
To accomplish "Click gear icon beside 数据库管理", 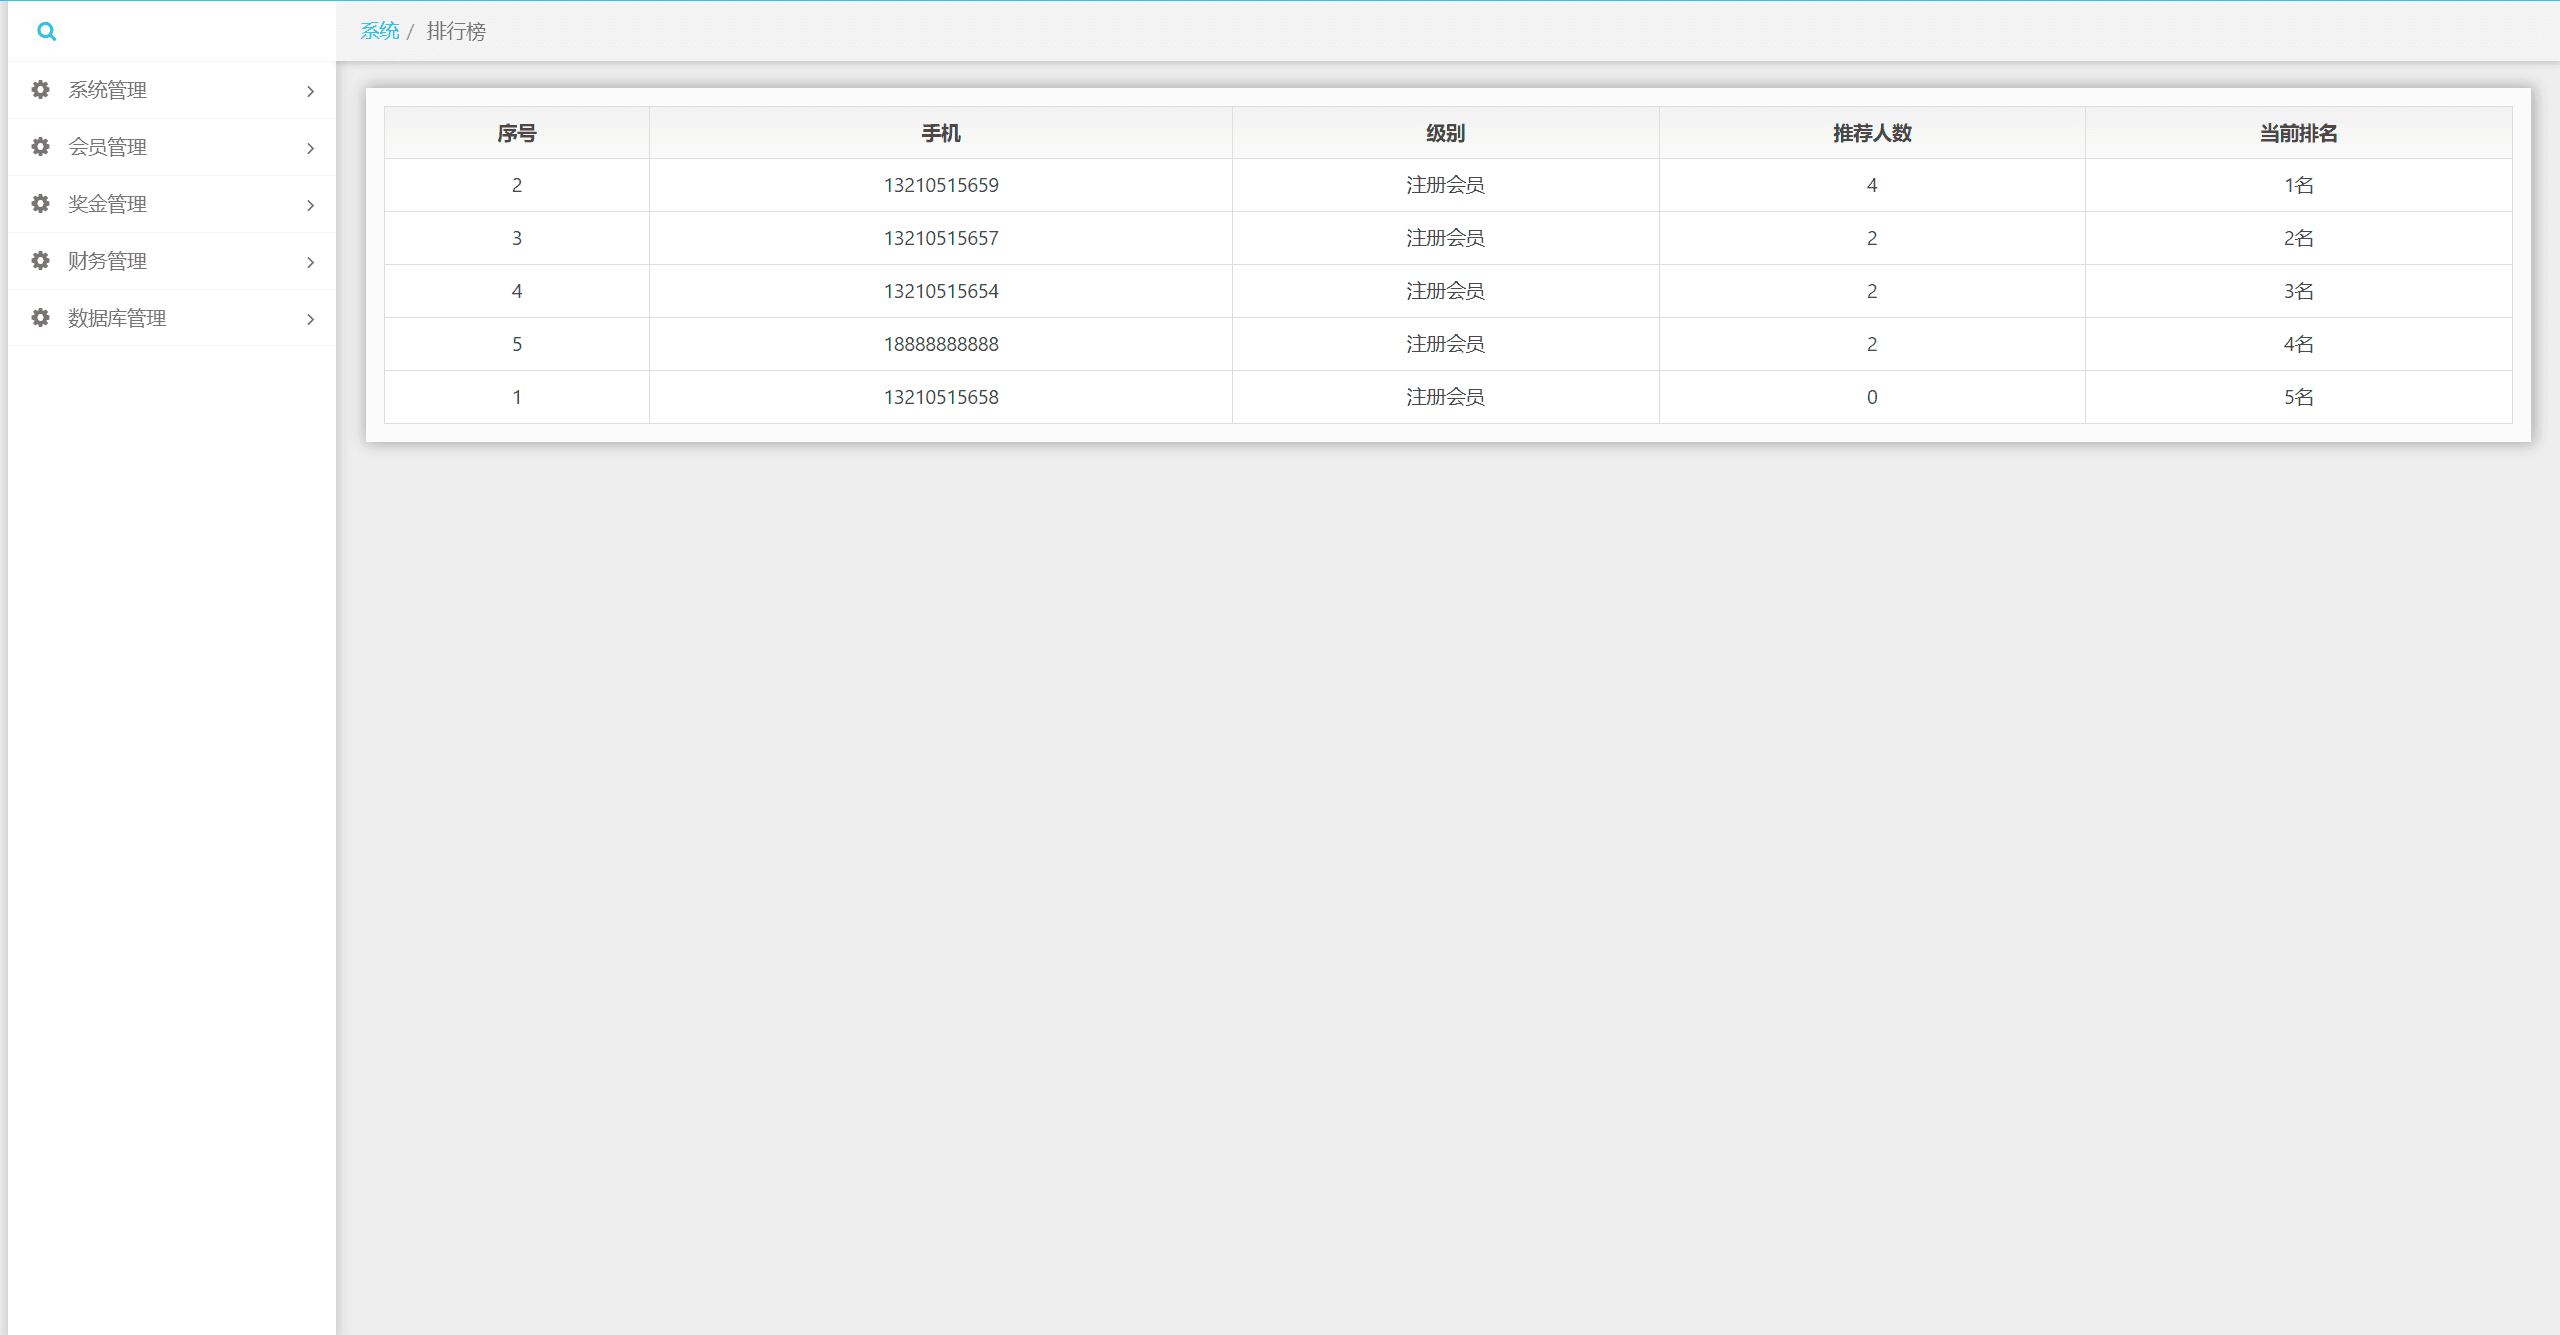I will 40,318.
